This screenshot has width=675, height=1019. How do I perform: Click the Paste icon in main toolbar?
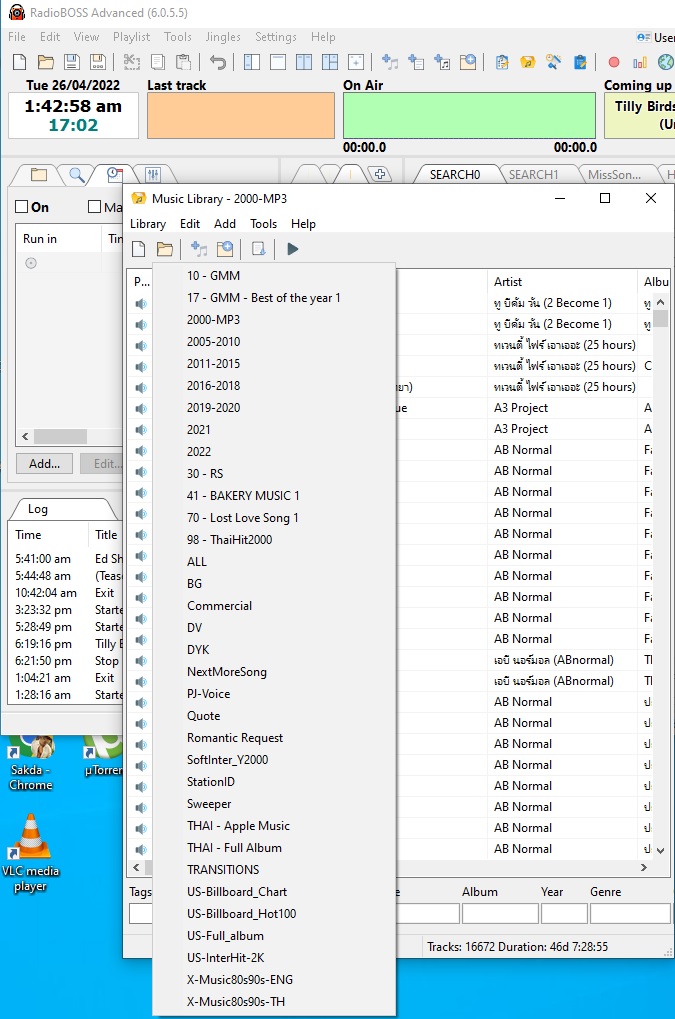tap(184, 62)
